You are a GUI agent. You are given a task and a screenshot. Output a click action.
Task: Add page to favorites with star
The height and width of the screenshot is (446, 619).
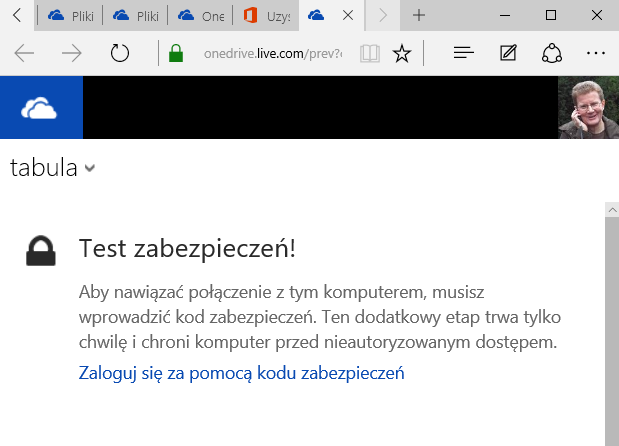tap(402, 53)
